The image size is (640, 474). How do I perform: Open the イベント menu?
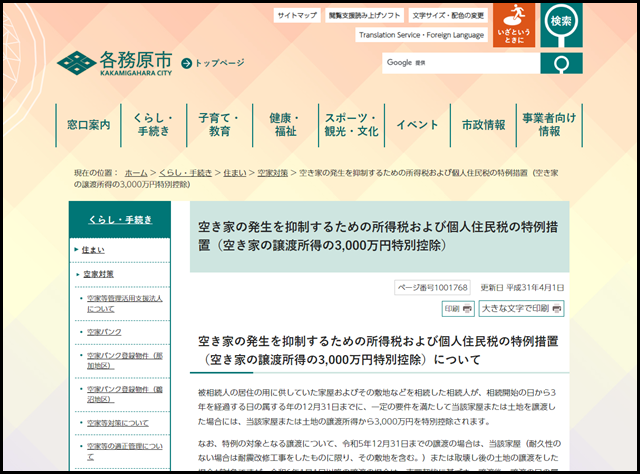pos(417,125)
